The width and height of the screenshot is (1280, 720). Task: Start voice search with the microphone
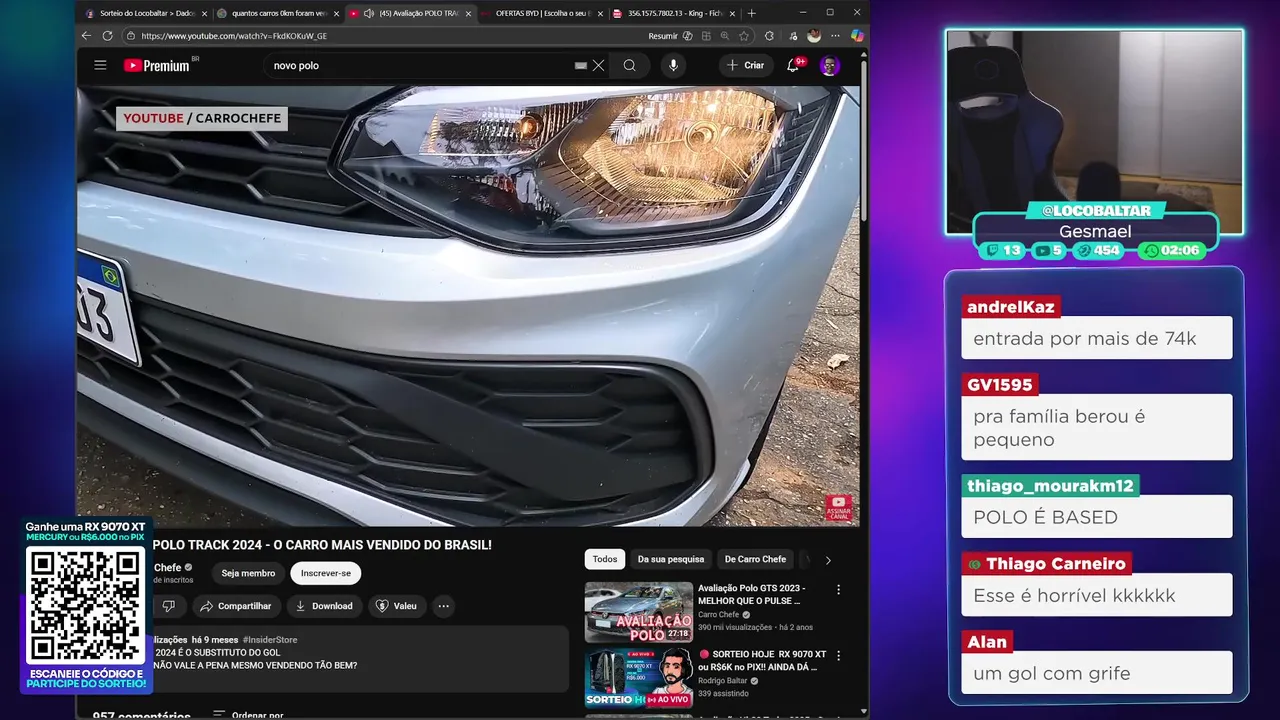673,65
